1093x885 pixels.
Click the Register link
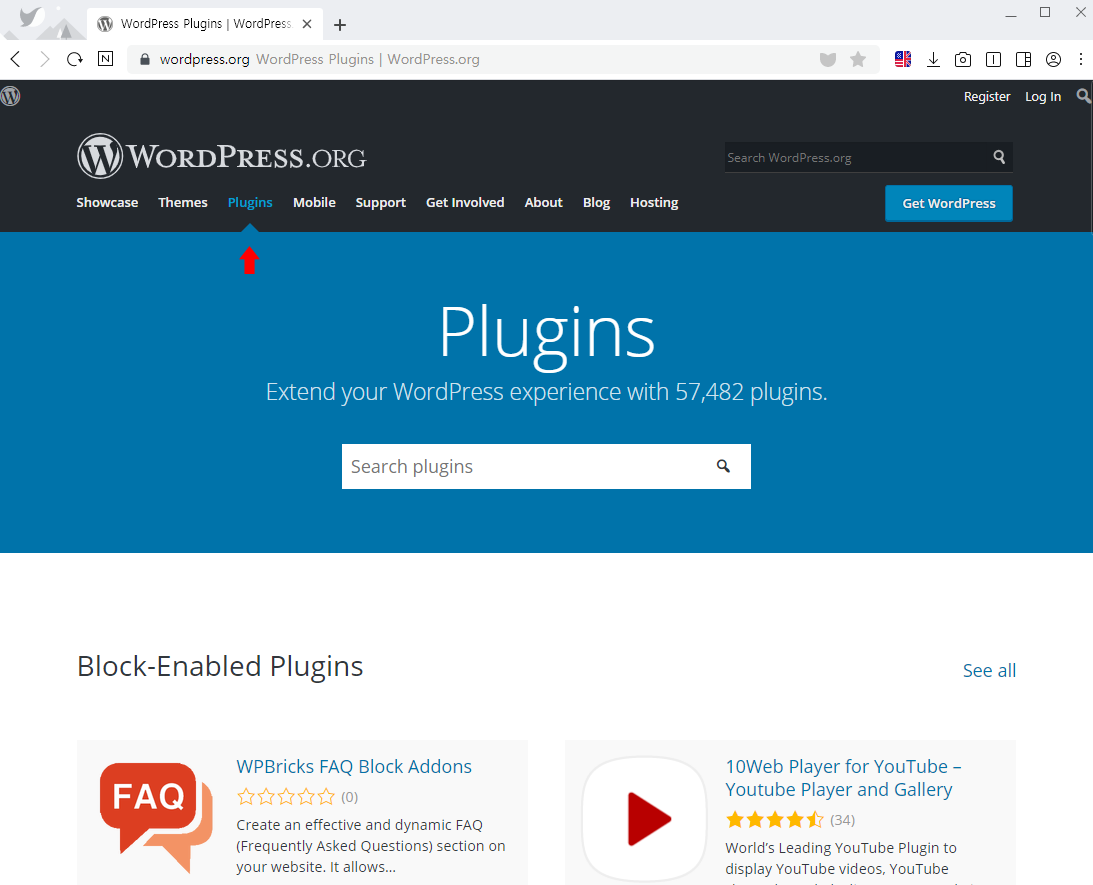(x=987, y=97)
